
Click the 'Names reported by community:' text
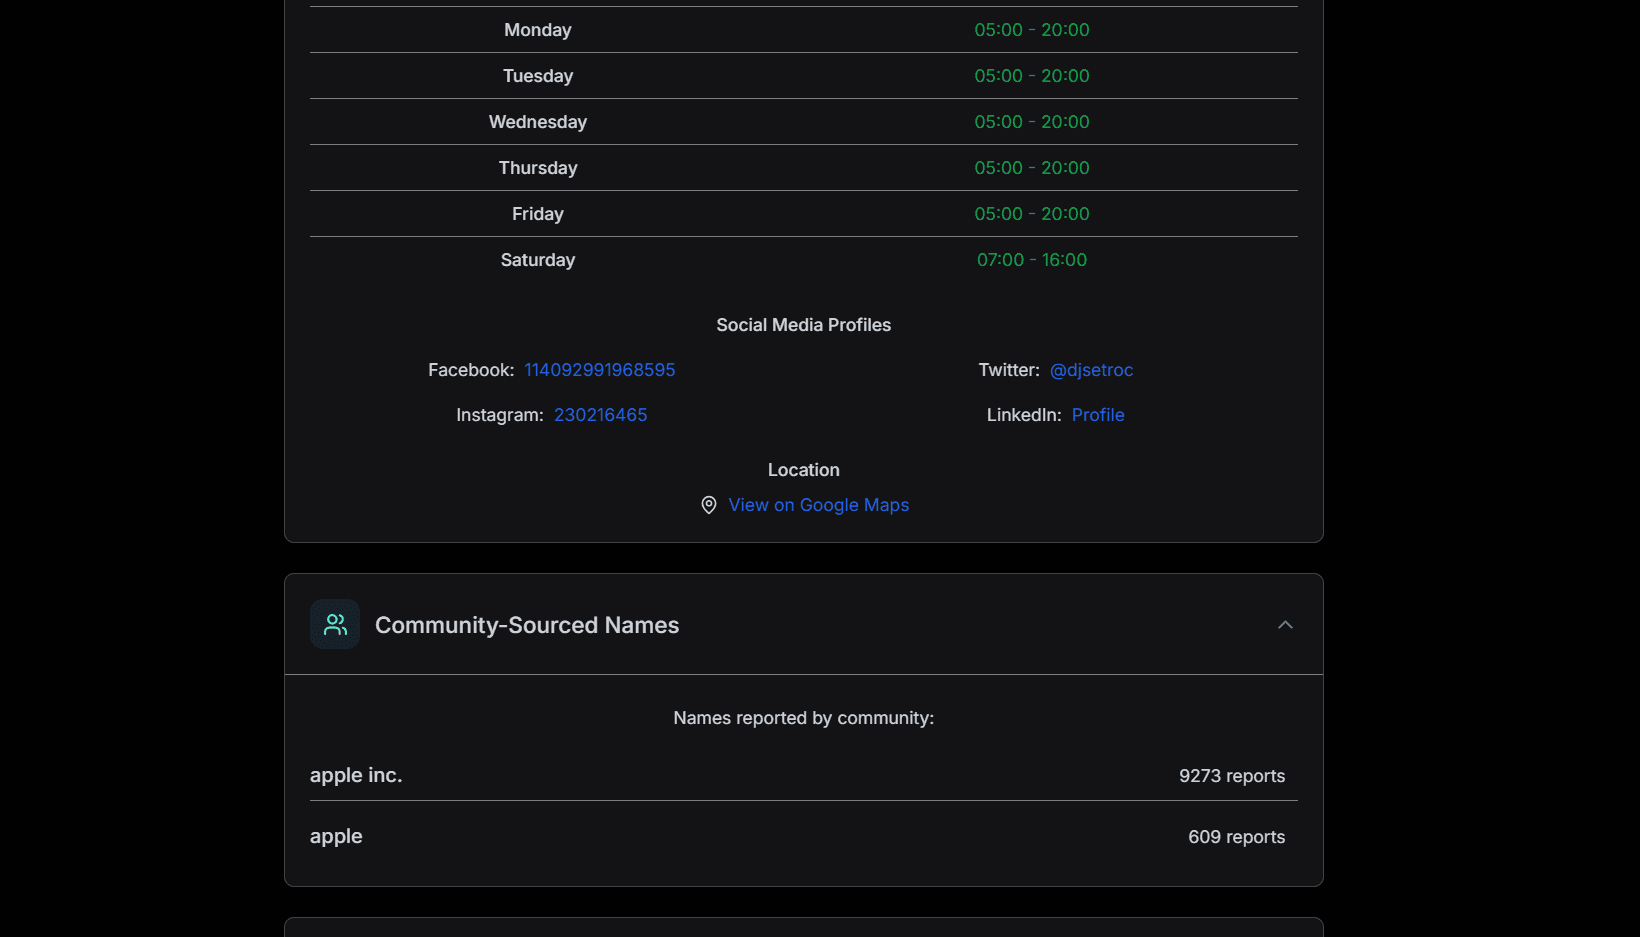point(804,718)
